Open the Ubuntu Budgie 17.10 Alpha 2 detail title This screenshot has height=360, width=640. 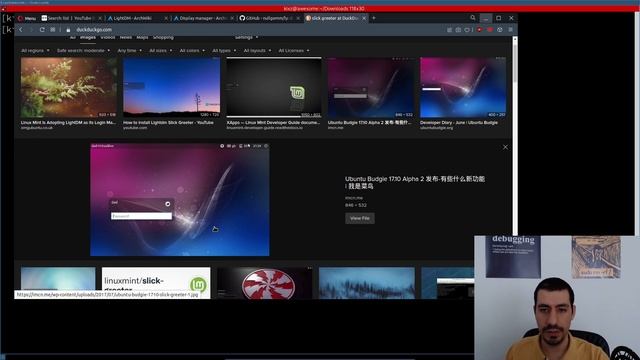[x=415, y=182]
